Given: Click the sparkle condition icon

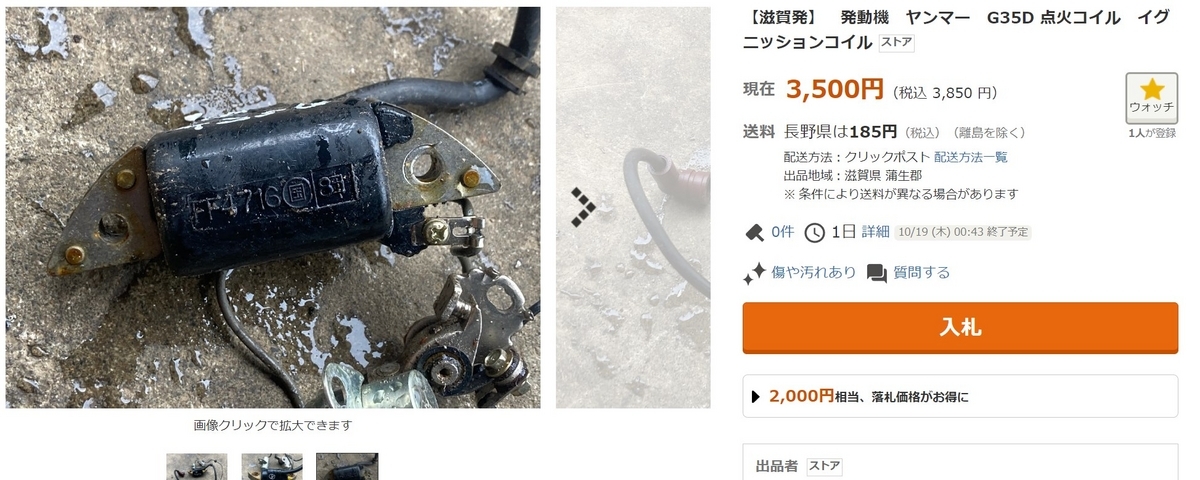Looking at the screenshot, I should 754,273.
